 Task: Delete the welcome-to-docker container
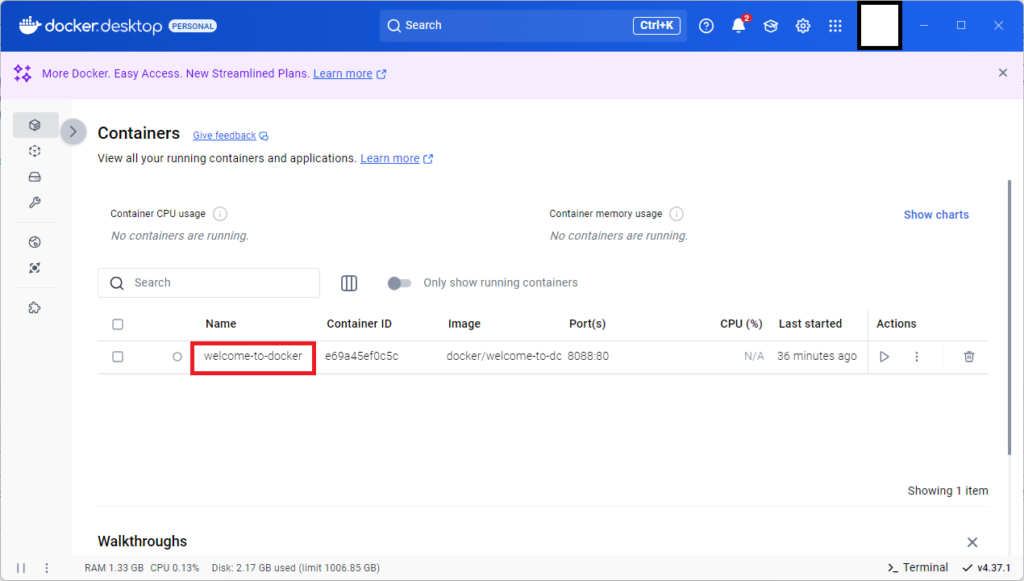tap(969, 356)
